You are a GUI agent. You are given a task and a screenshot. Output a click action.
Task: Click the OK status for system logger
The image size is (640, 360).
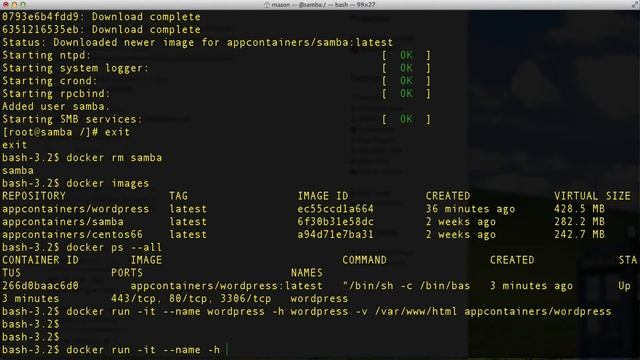click(x=406, y=68)
